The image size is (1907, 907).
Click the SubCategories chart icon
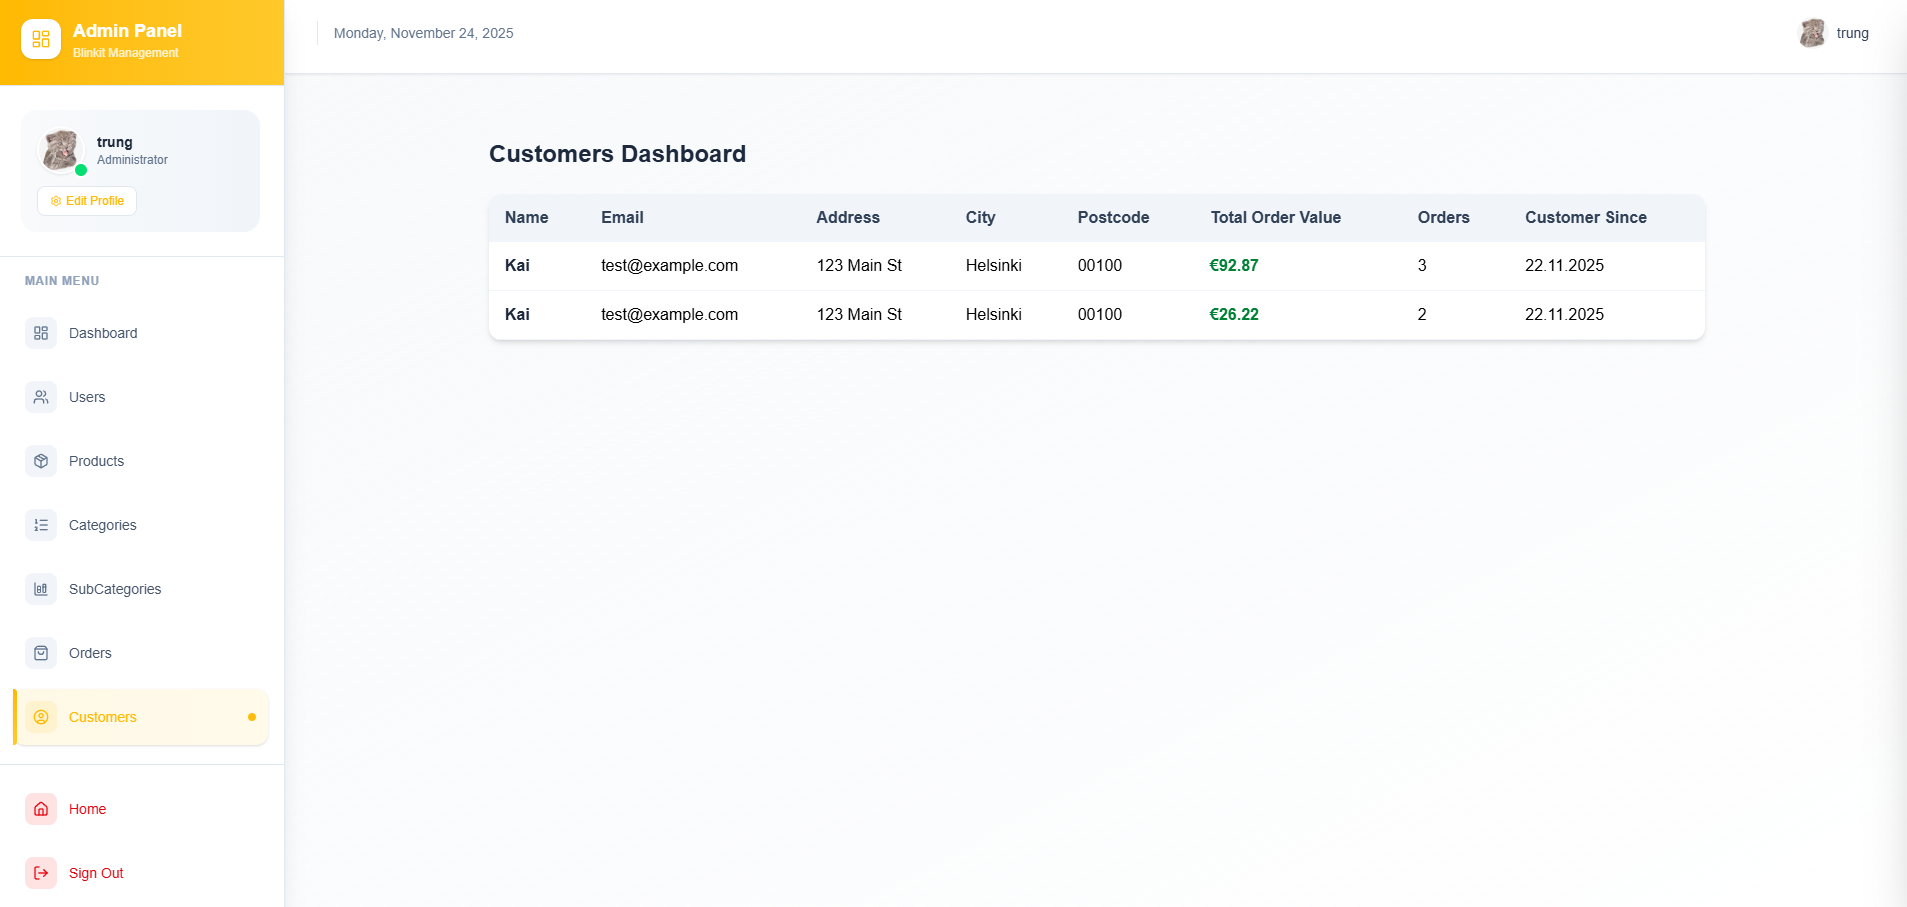click(x=41, y=589)
